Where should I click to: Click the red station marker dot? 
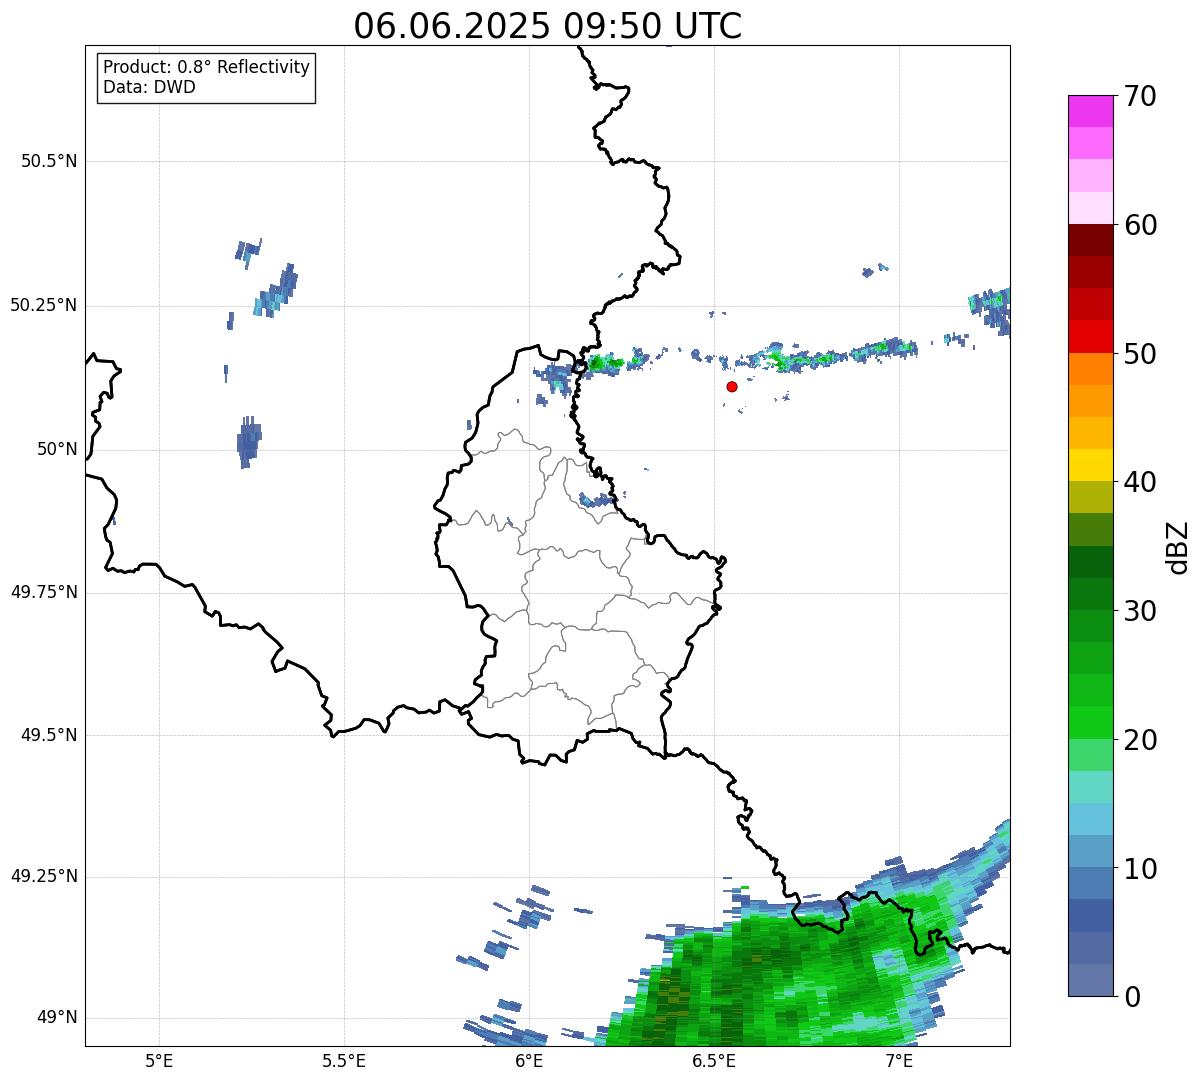point(732,386)
